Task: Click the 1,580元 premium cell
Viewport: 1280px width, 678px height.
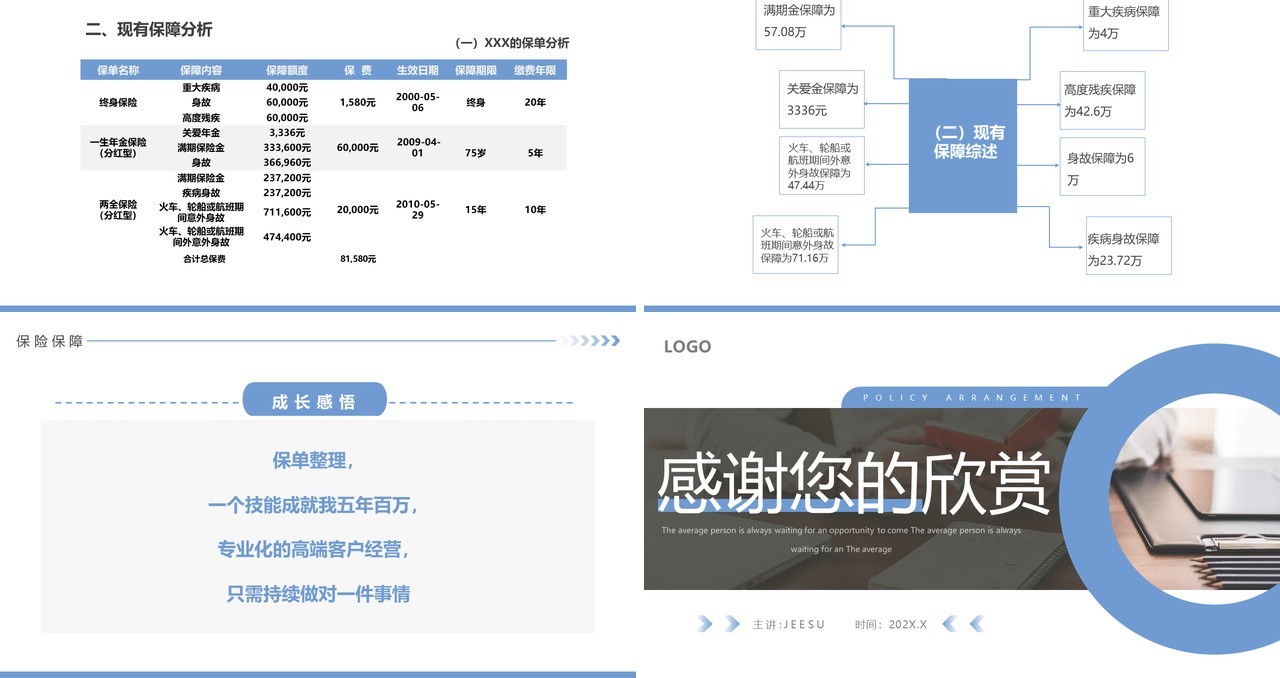Action: click(x=357, y=102)
